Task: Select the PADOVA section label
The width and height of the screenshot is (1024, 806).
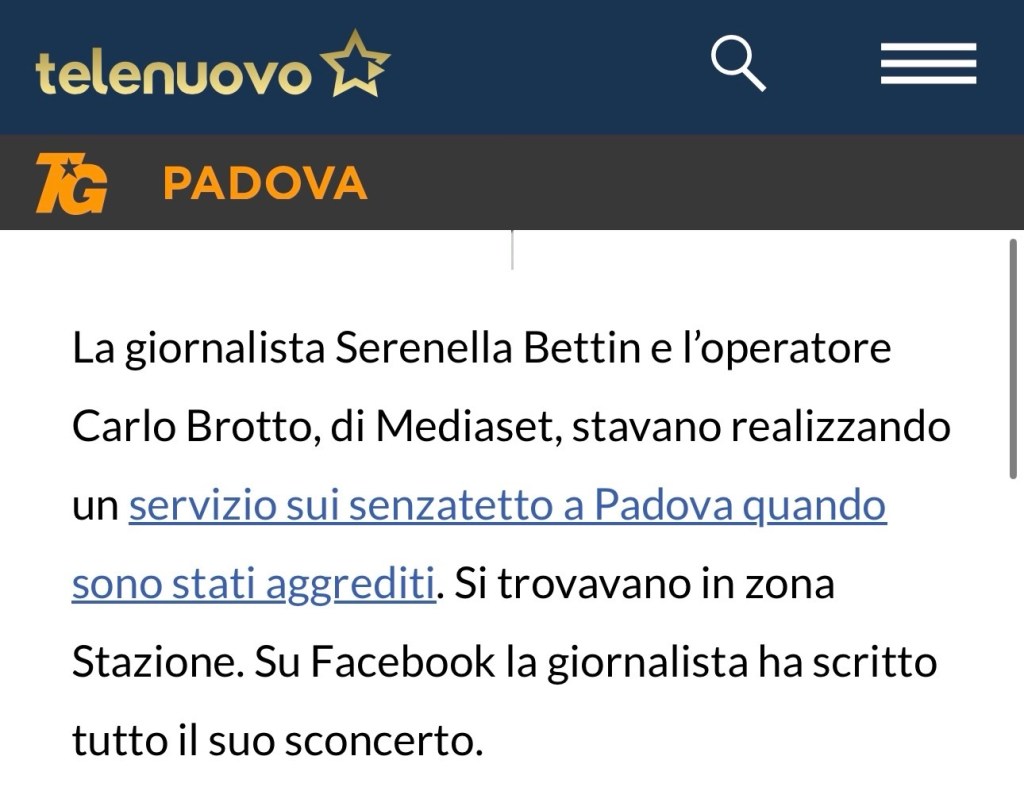Action: point(265,184)
